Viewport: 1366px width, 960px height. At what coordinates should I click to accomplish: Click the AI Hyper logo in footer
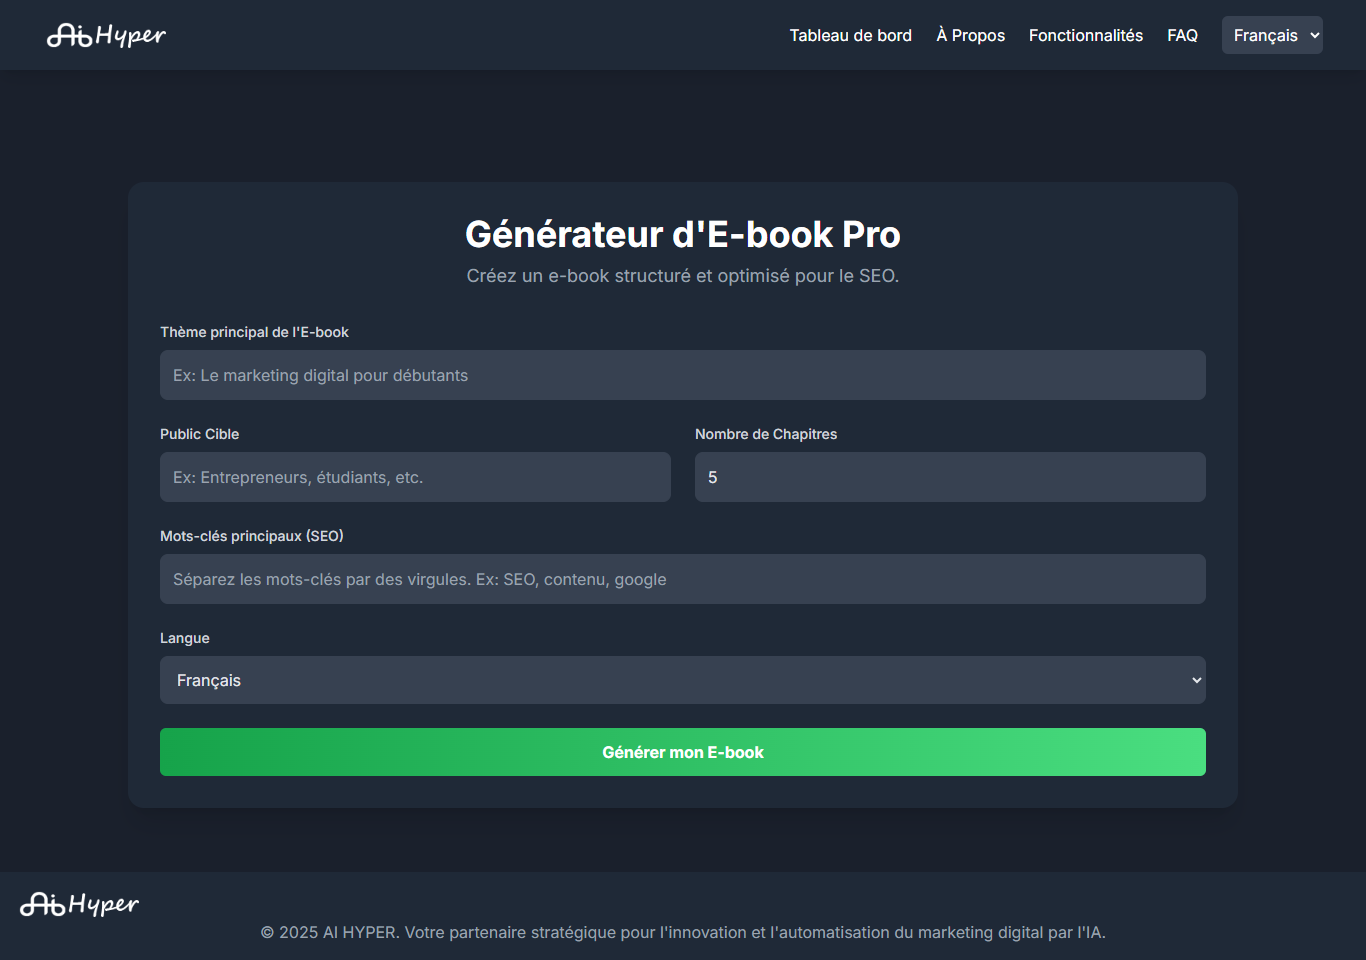79,904
